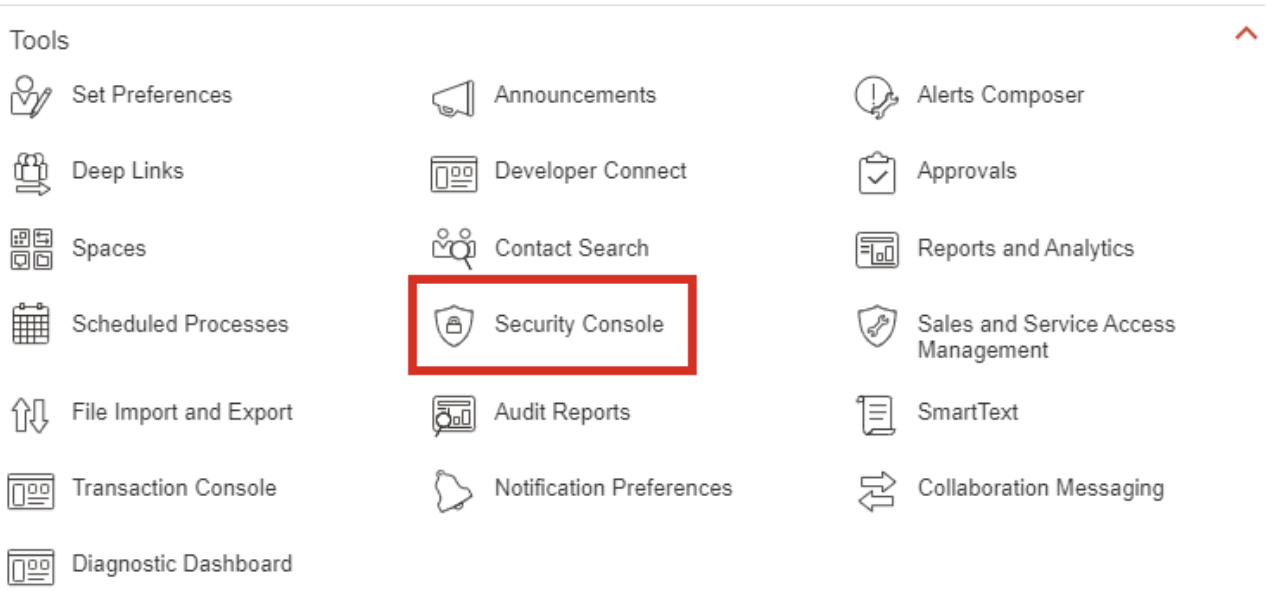The width and height of the screenshot is (1268, 608).
Task: Open the File Import and Export link
Action: tap(182, 412)
